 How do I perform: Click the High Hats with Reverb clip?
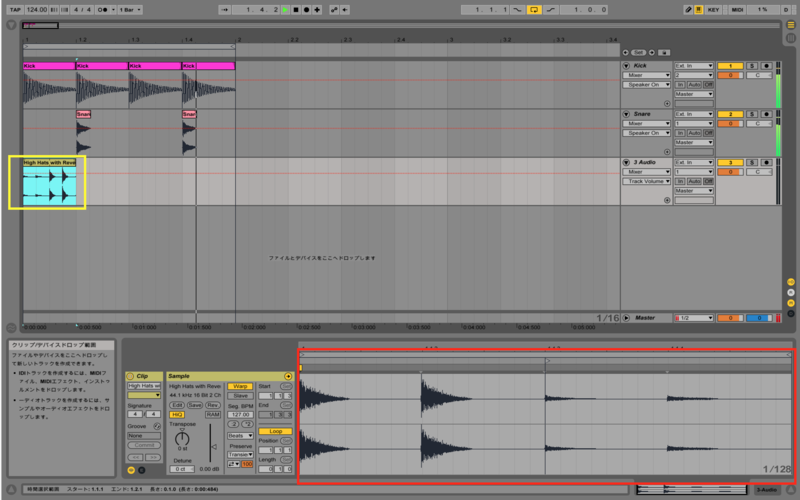click(x=49, y=181)
